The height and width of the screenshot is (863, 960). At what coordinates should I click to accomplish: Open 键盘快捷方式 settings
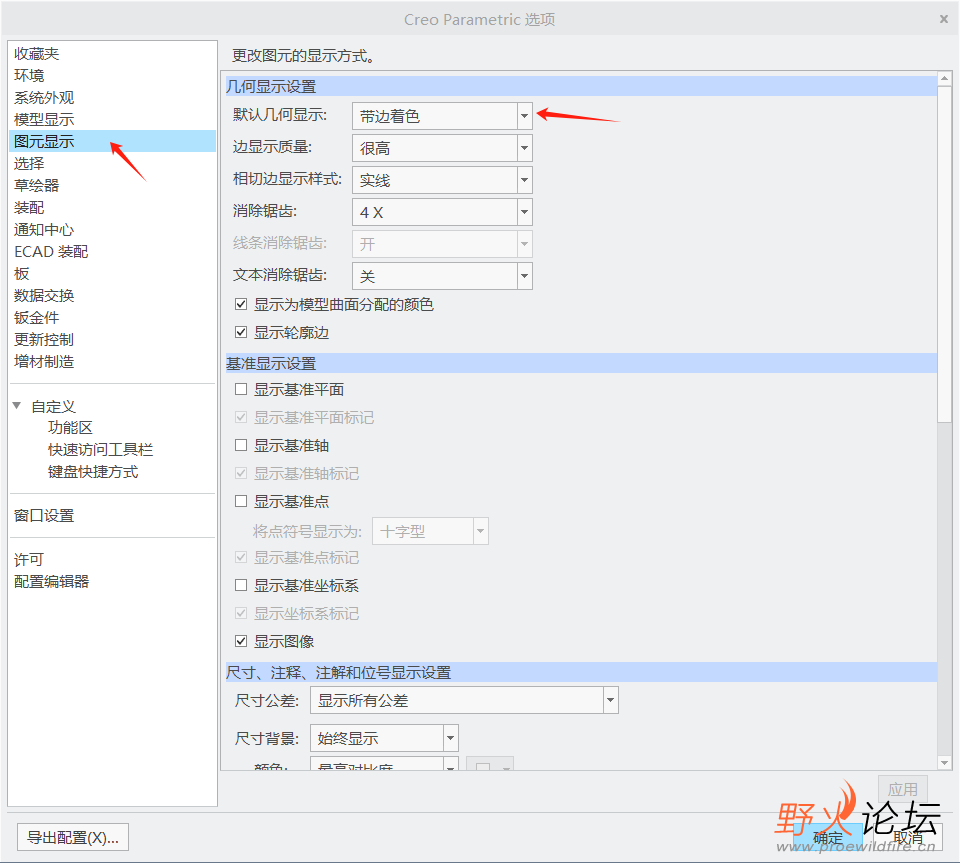(x=93, y=472)
